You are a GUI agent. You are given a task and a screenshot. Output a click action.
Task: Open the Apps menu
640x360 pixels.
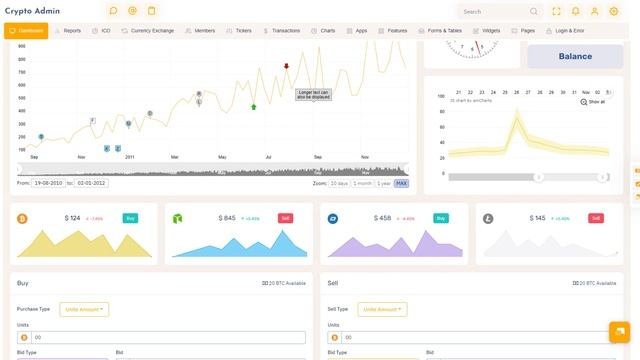coord(357,31)
